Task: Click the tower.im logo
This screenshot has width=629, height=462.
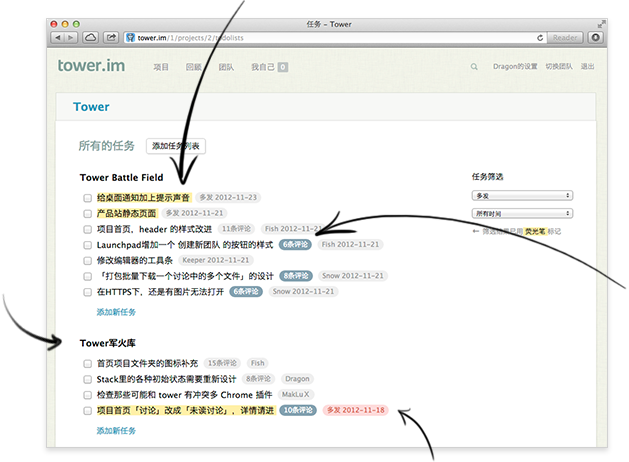Action: (91, 67)
